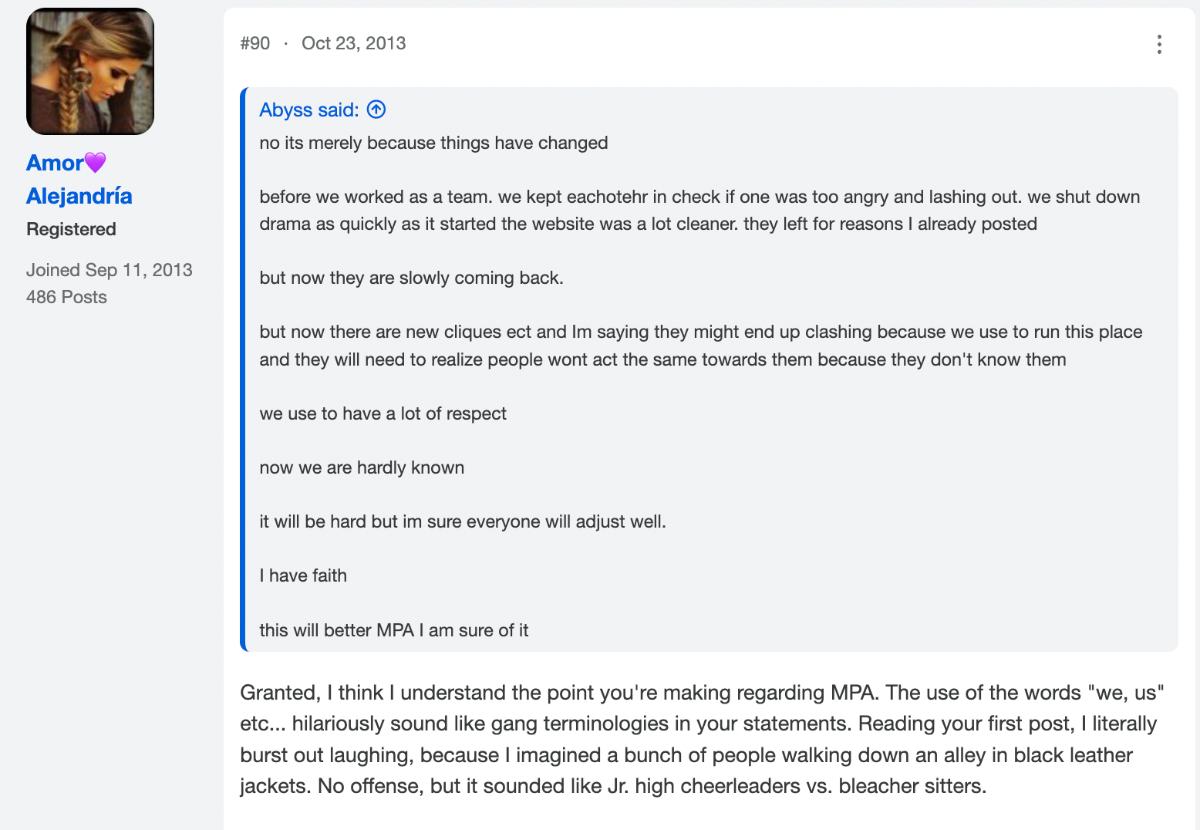Click quoted line "it will be hard but im sure"
Screen dimensions: 1200x830
(x=462, y=522)
